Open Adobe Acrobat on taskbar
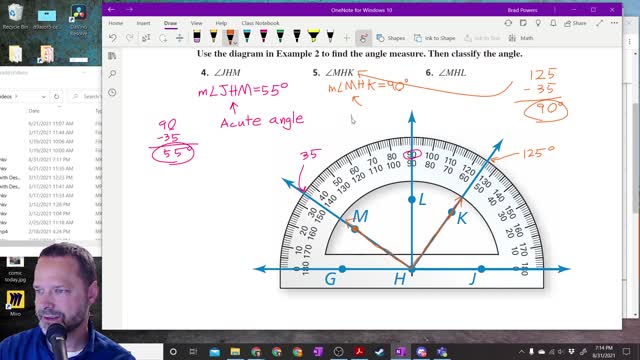640x360 pixels. click(359, 351)
